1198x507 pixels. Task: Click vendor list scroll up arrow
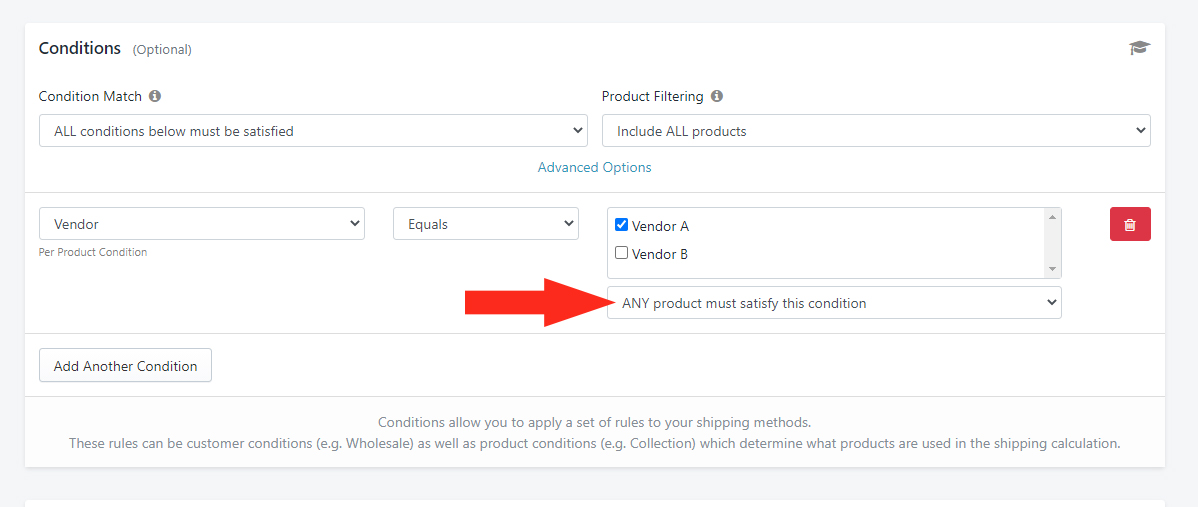click(x=1052, y=217)
